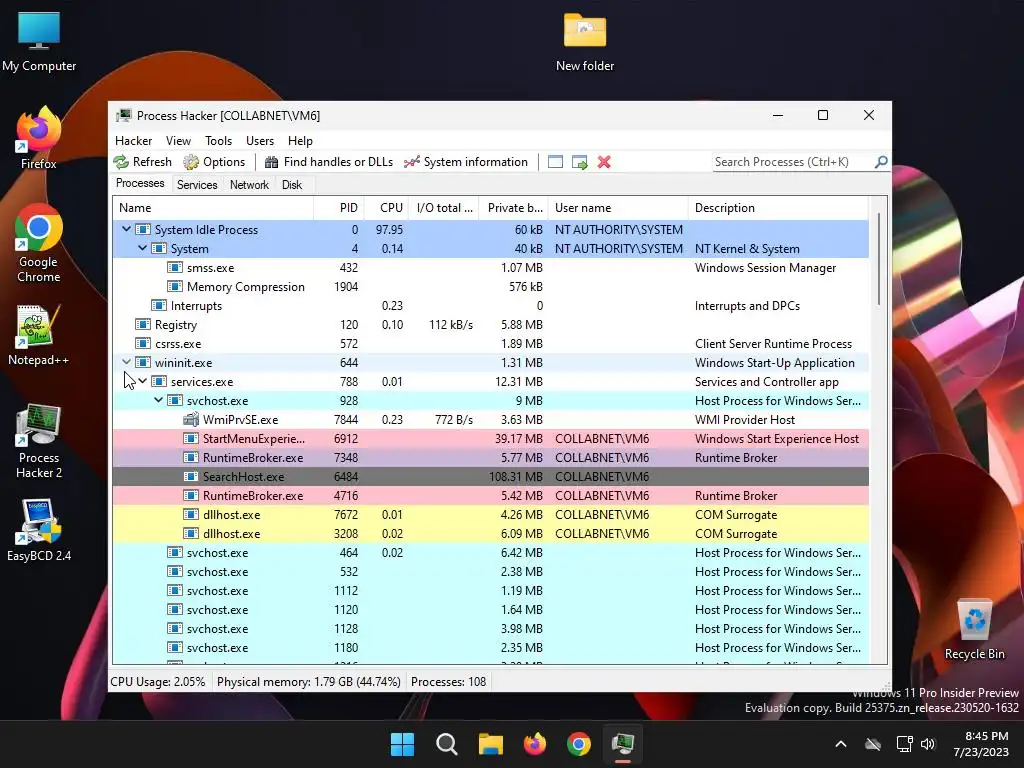
Task: Collapse the System Idle Process tree
Action: coord(127,229)
